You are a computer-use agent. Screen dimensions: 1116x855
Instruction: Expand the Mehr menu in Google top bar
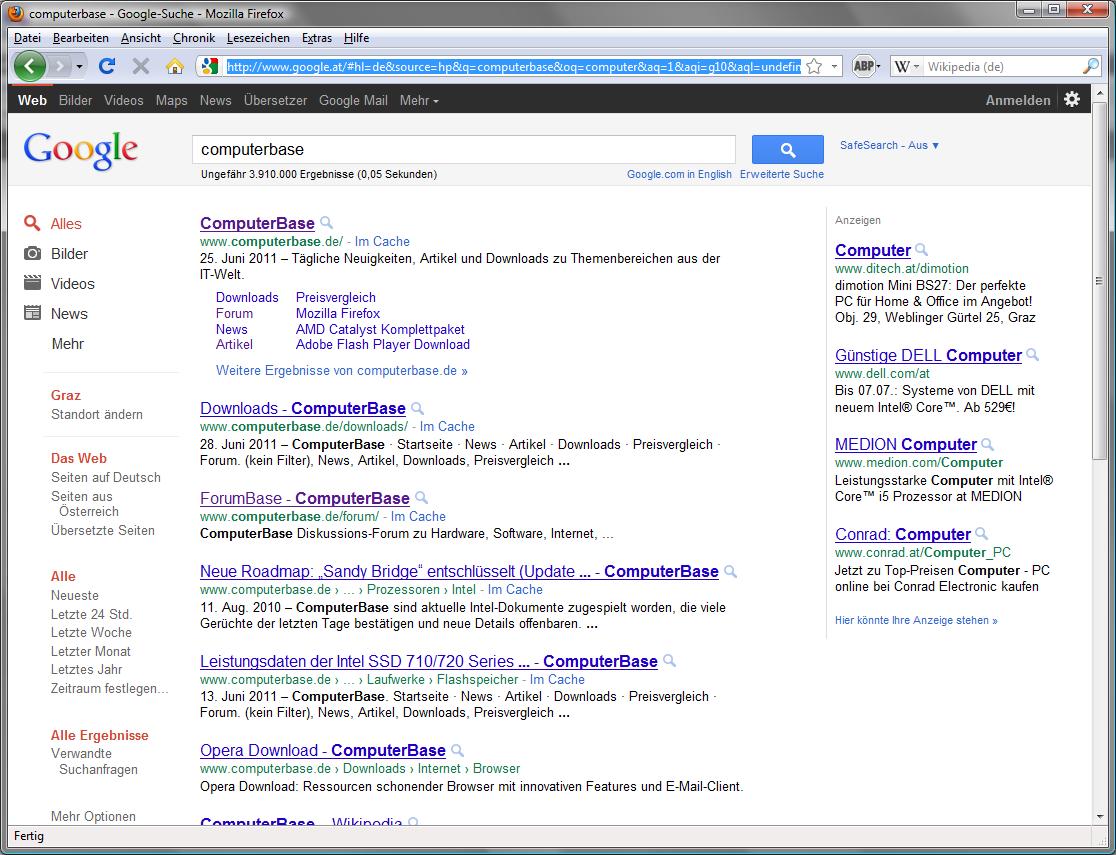click(418, 100)
